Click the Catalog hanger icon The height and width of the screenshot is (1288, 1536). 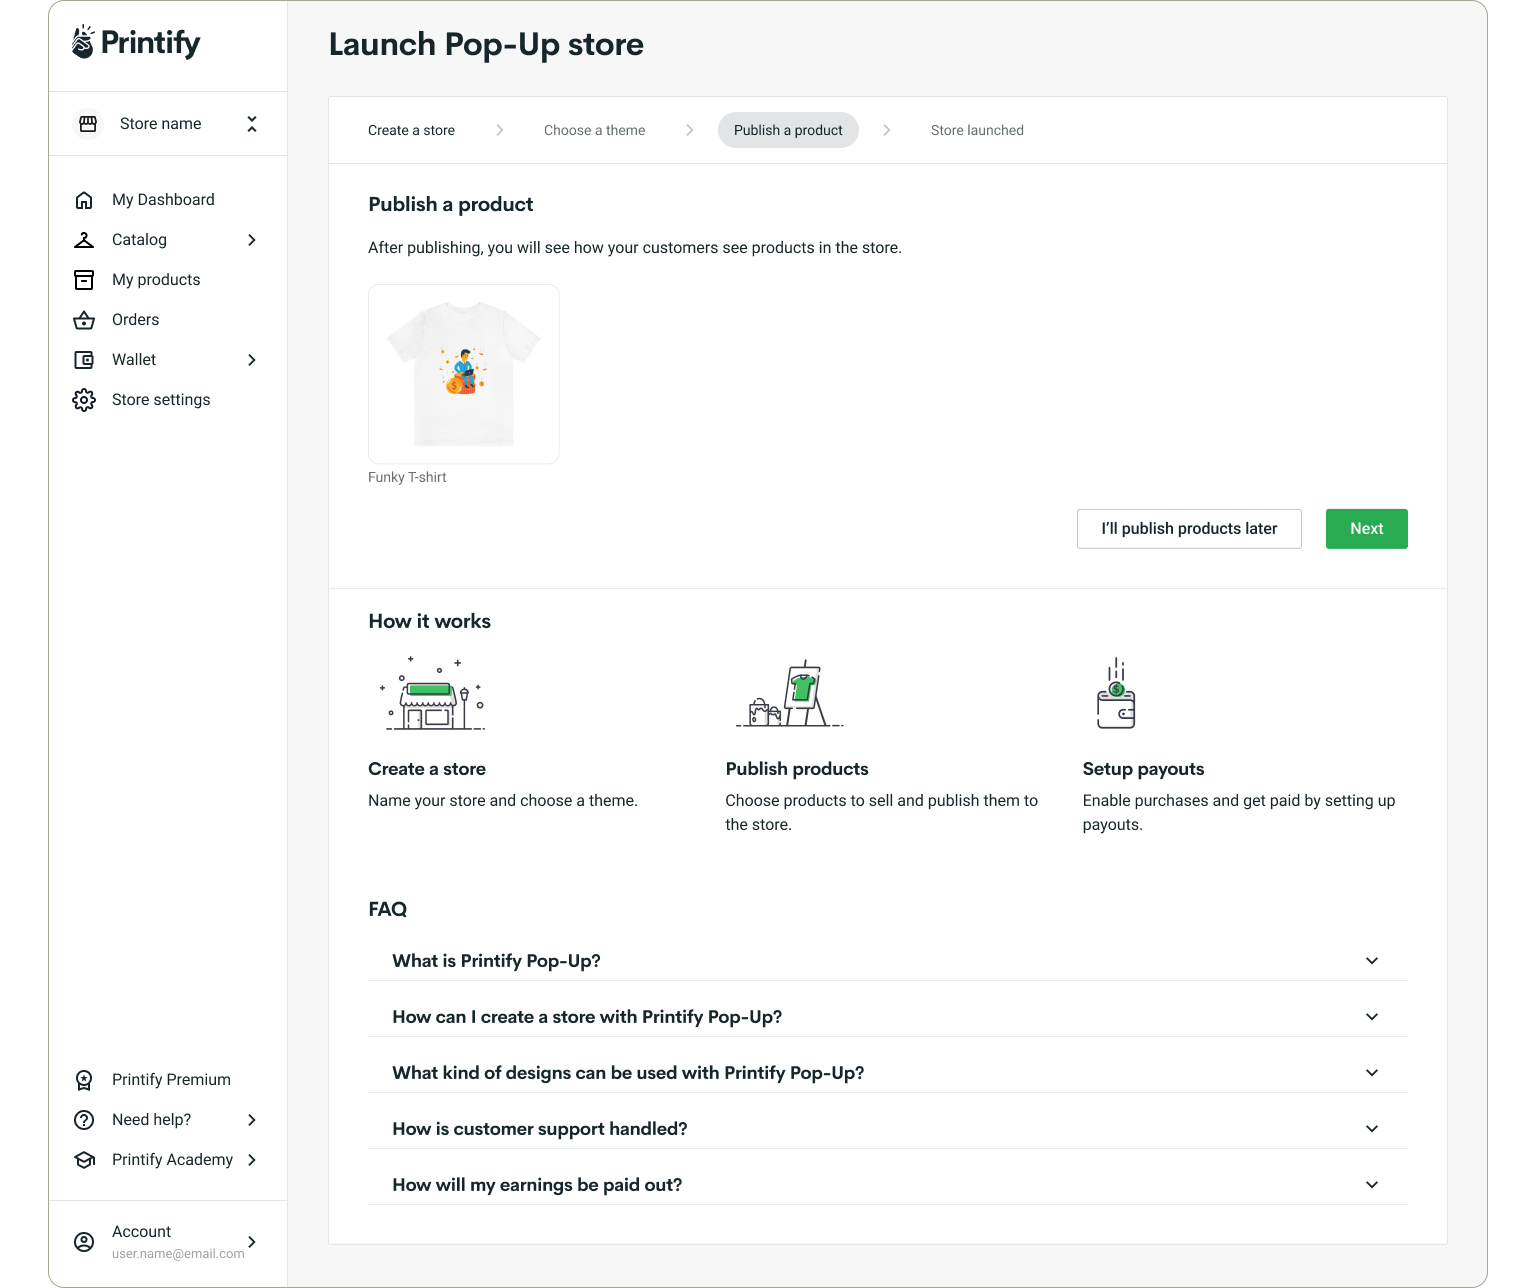tap(84, 240)
